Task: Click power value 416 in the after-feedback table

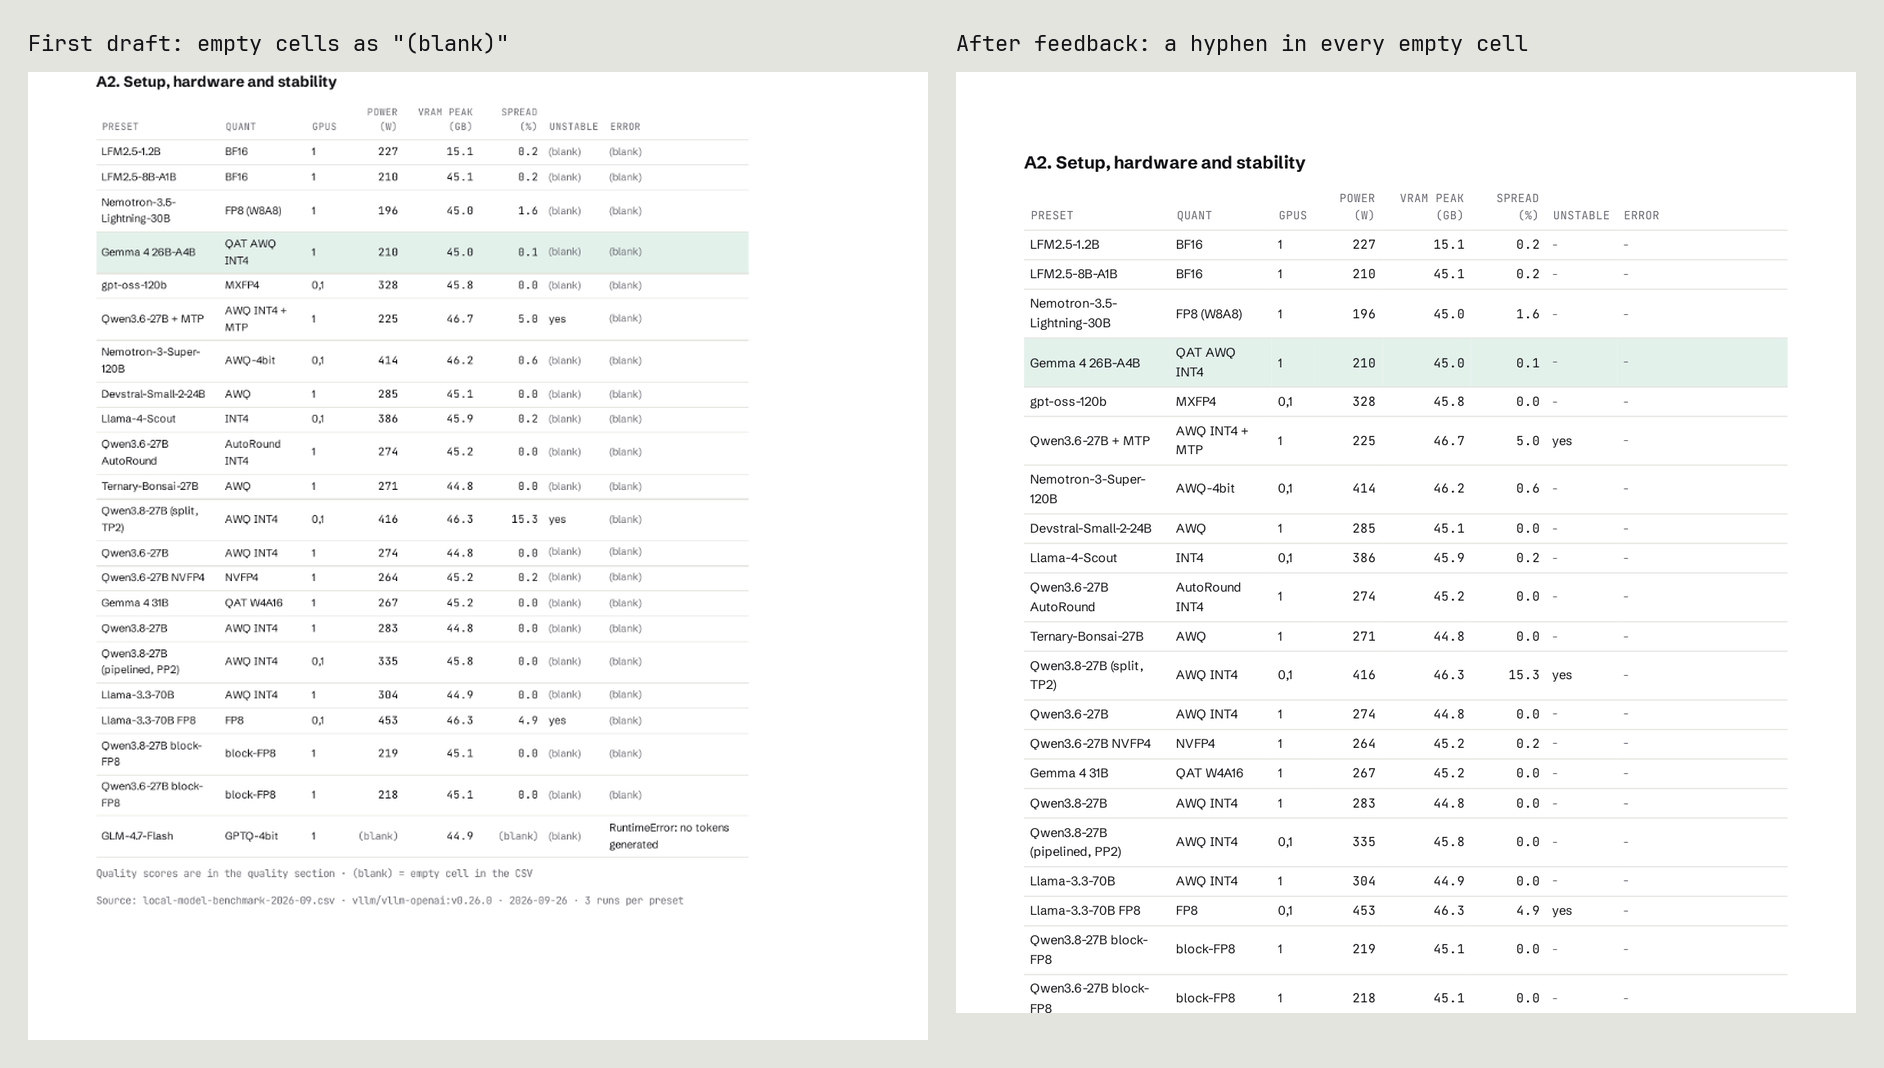Action: pyautogui.click(x=1364, y=675)
